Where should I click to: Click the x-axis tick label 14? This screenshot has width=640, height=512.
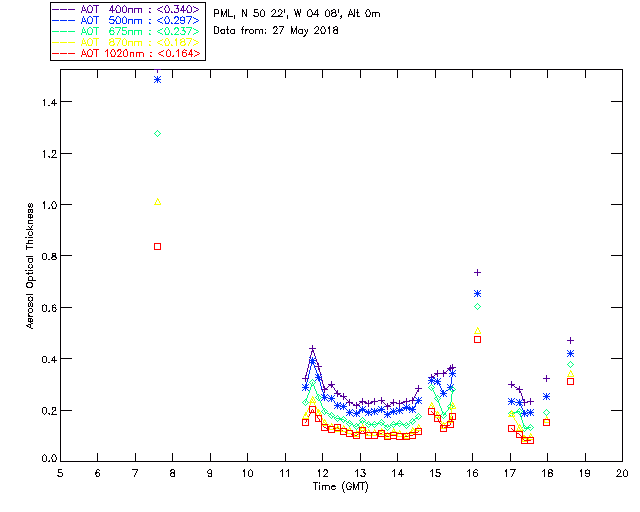click(x=398, y=473)
